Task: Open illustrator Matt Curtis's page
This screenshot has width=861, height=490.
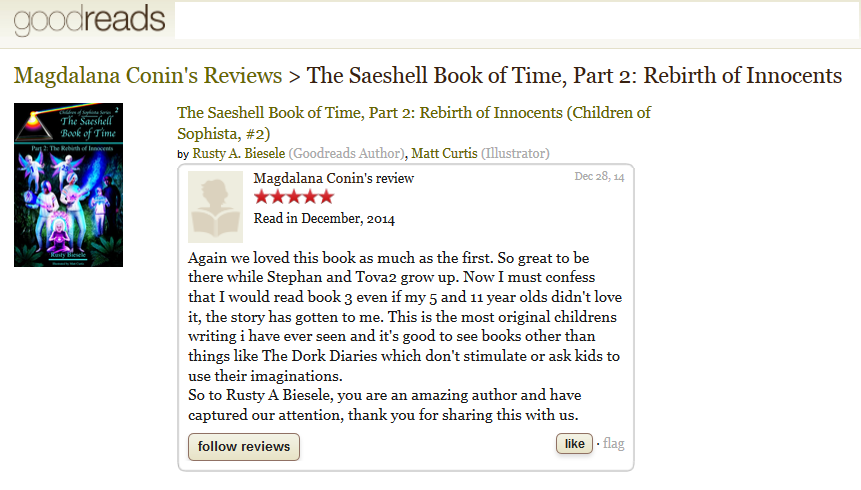Action: click(444, 153)
